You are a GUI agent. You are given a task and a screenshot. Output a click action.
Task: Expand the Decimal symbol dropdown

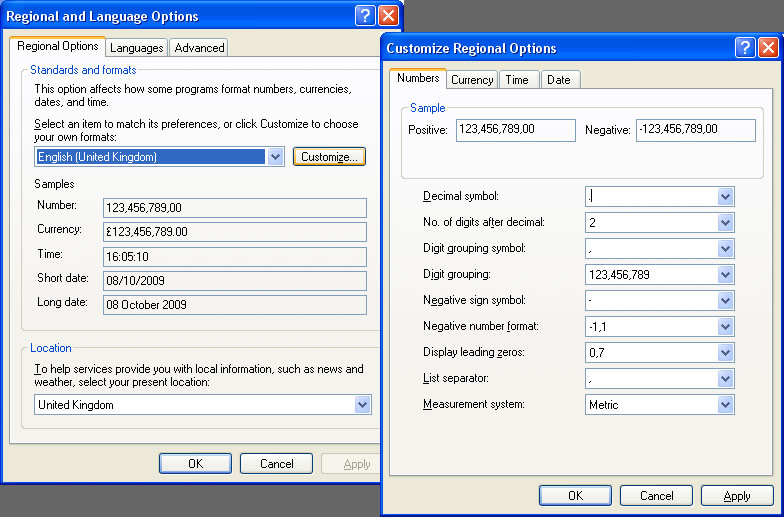726,196
